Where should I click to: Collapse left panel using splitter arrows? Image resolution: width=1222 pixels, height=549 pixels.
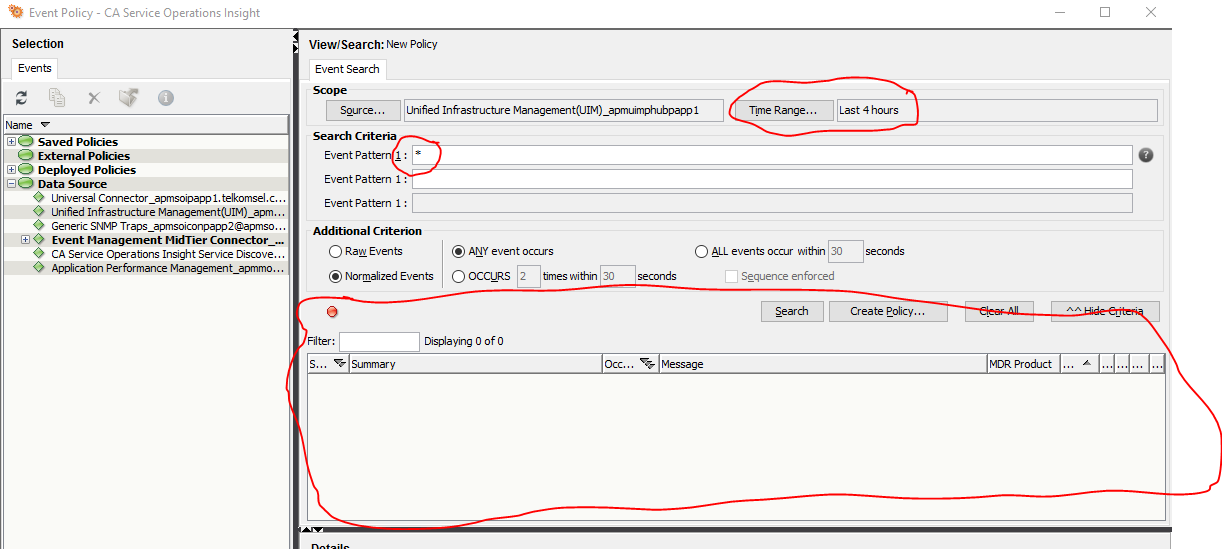296,36
